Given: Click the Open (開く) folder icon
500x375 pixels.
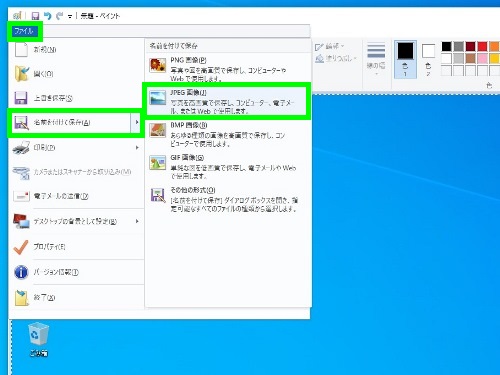Looking at the screenshot, I should point(21,74).
